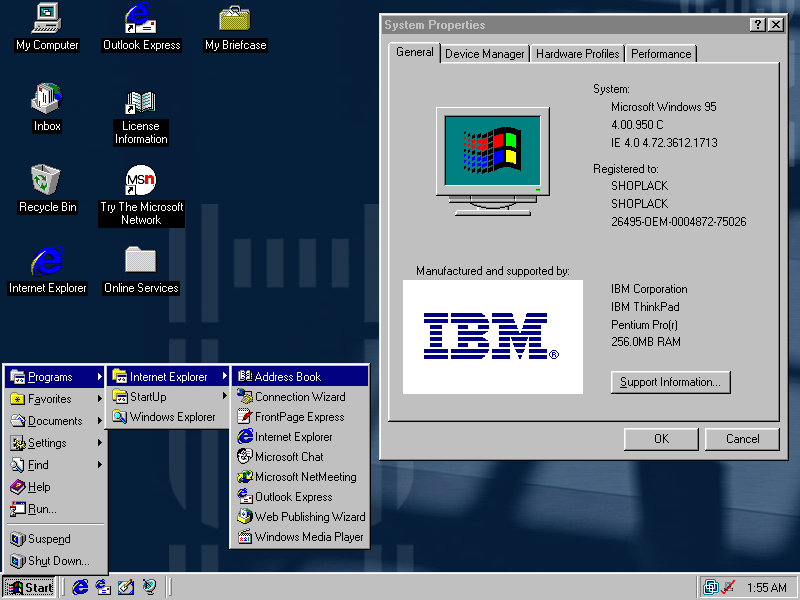Select Programs in the Start menu

[x=56, y=377]
